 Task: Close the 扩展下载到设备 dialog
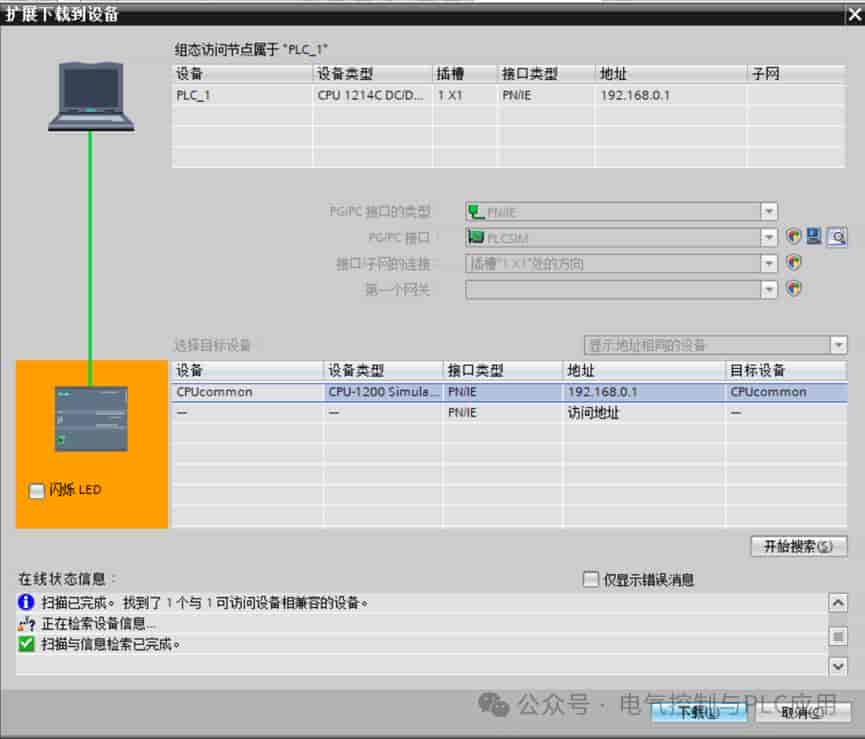[x=855, y=14]
